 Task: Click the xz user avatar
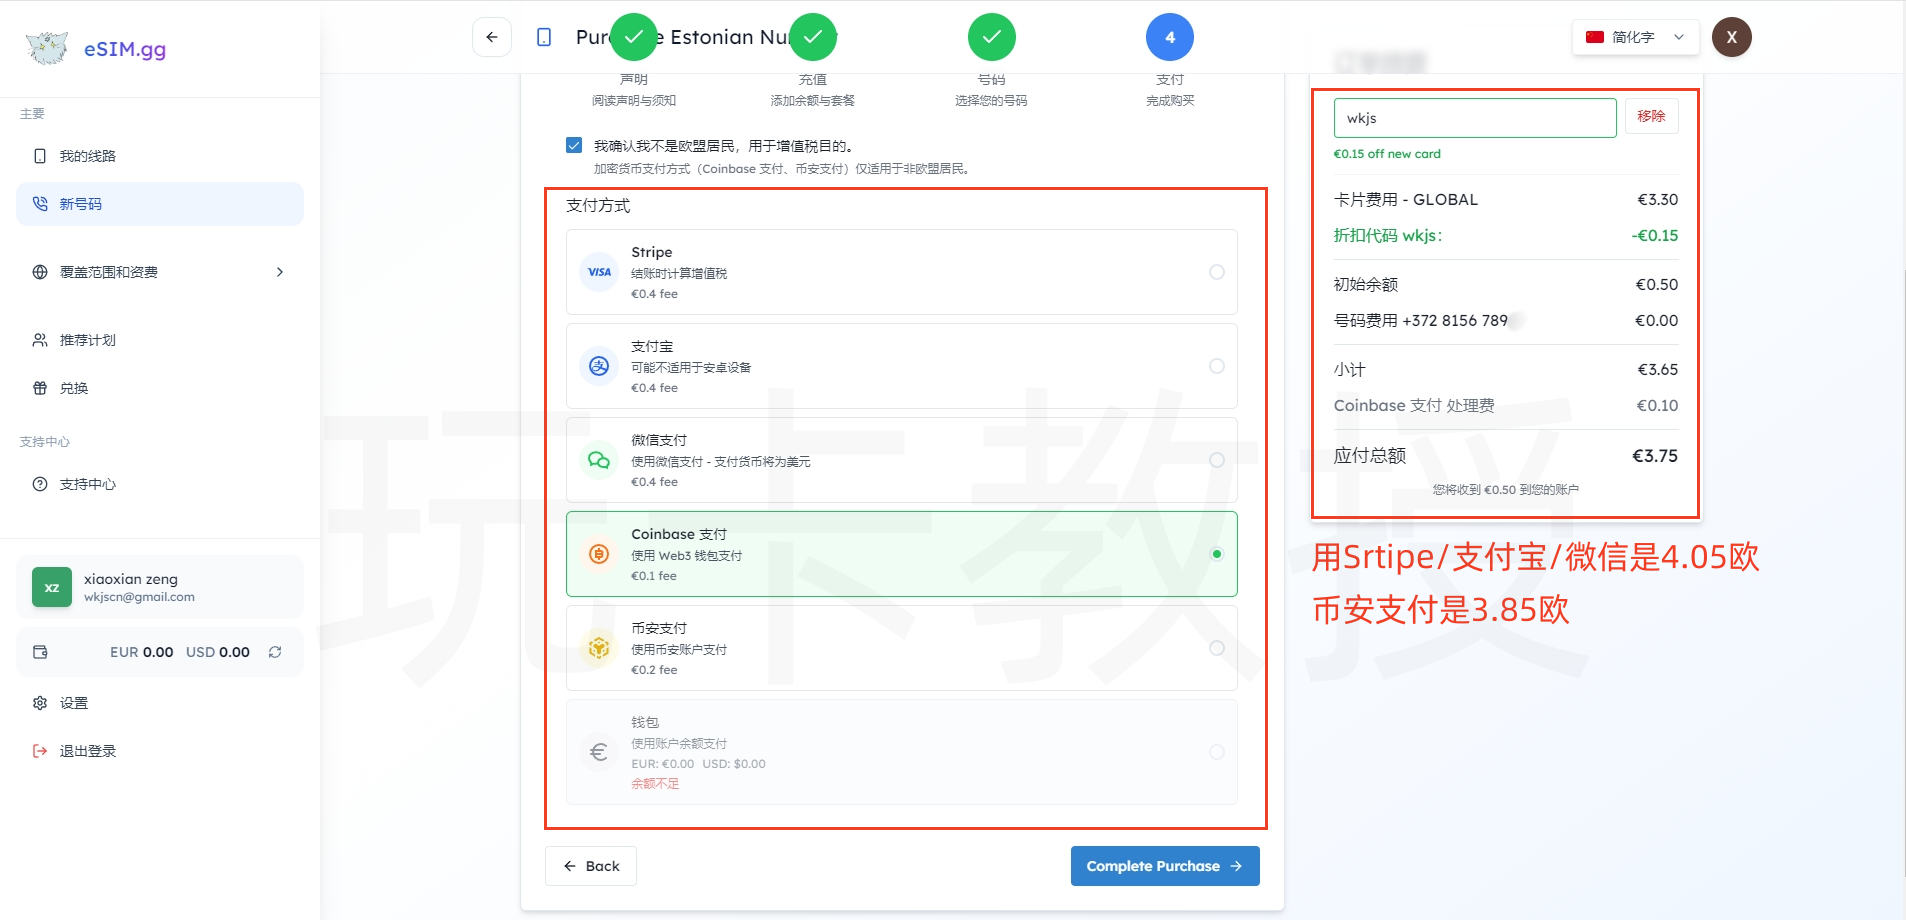pyautogui.click(x=52, y=587)
